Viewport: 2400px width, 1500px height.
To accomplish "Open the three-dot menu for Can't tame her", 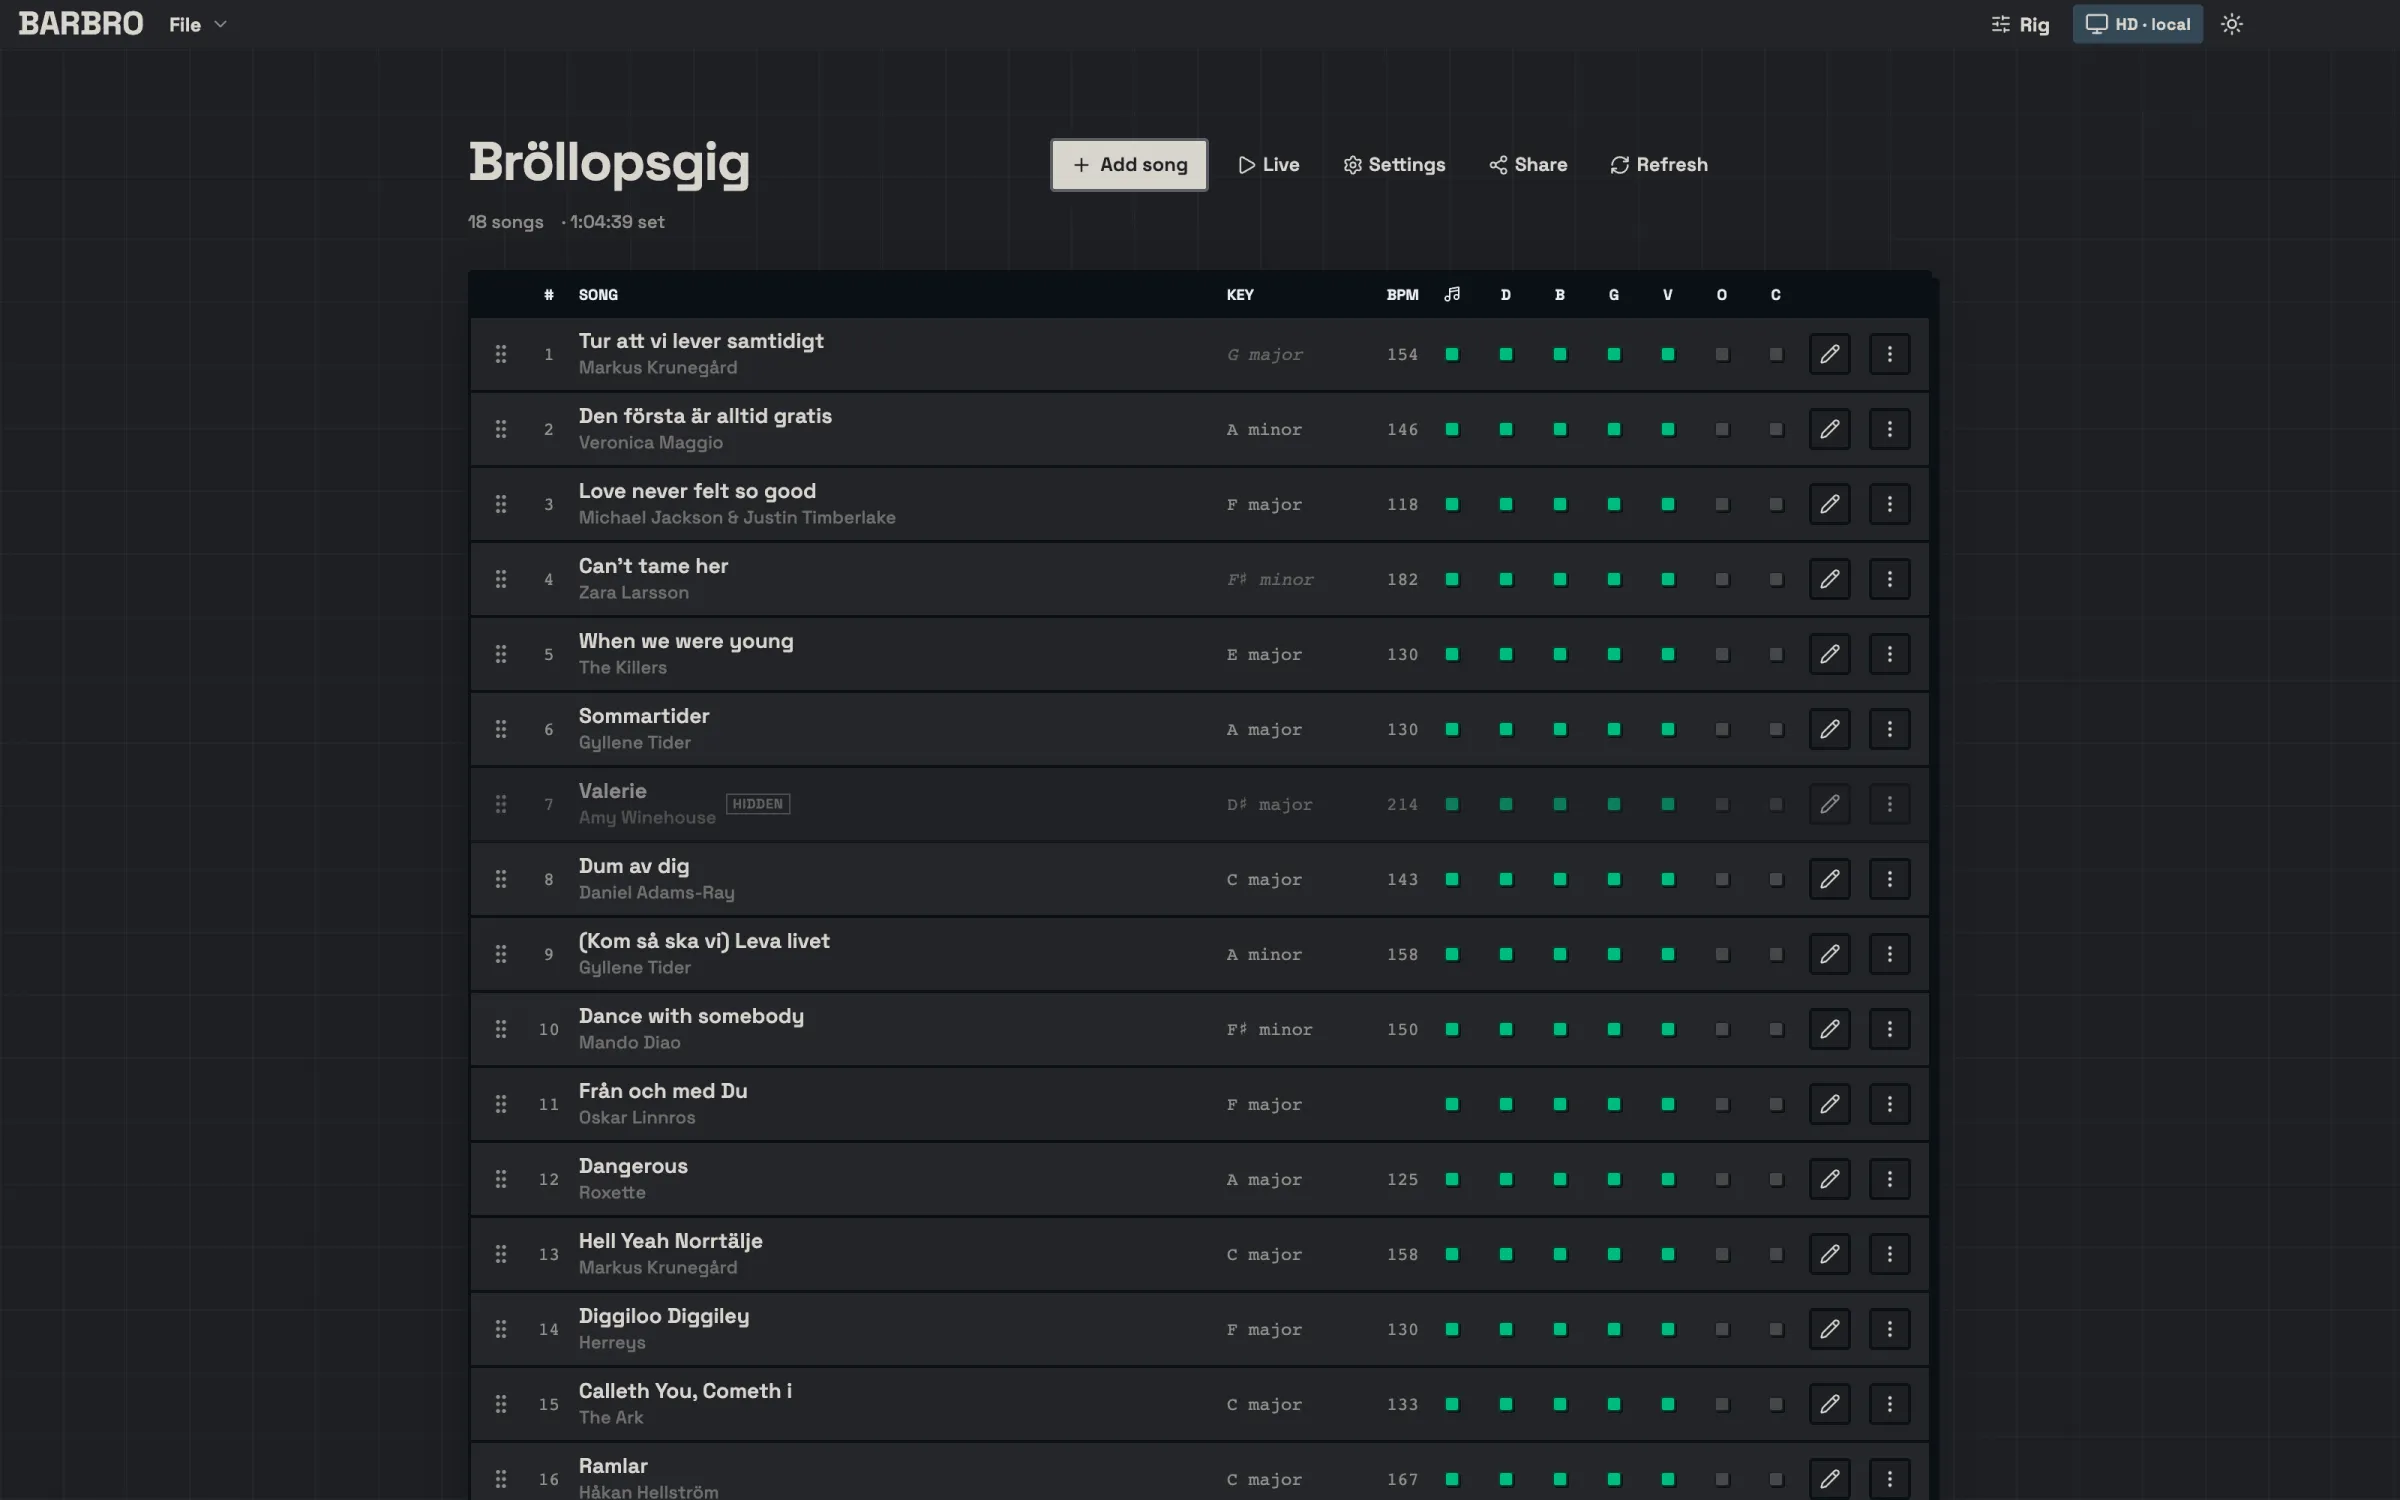I will pos(1889,579).
